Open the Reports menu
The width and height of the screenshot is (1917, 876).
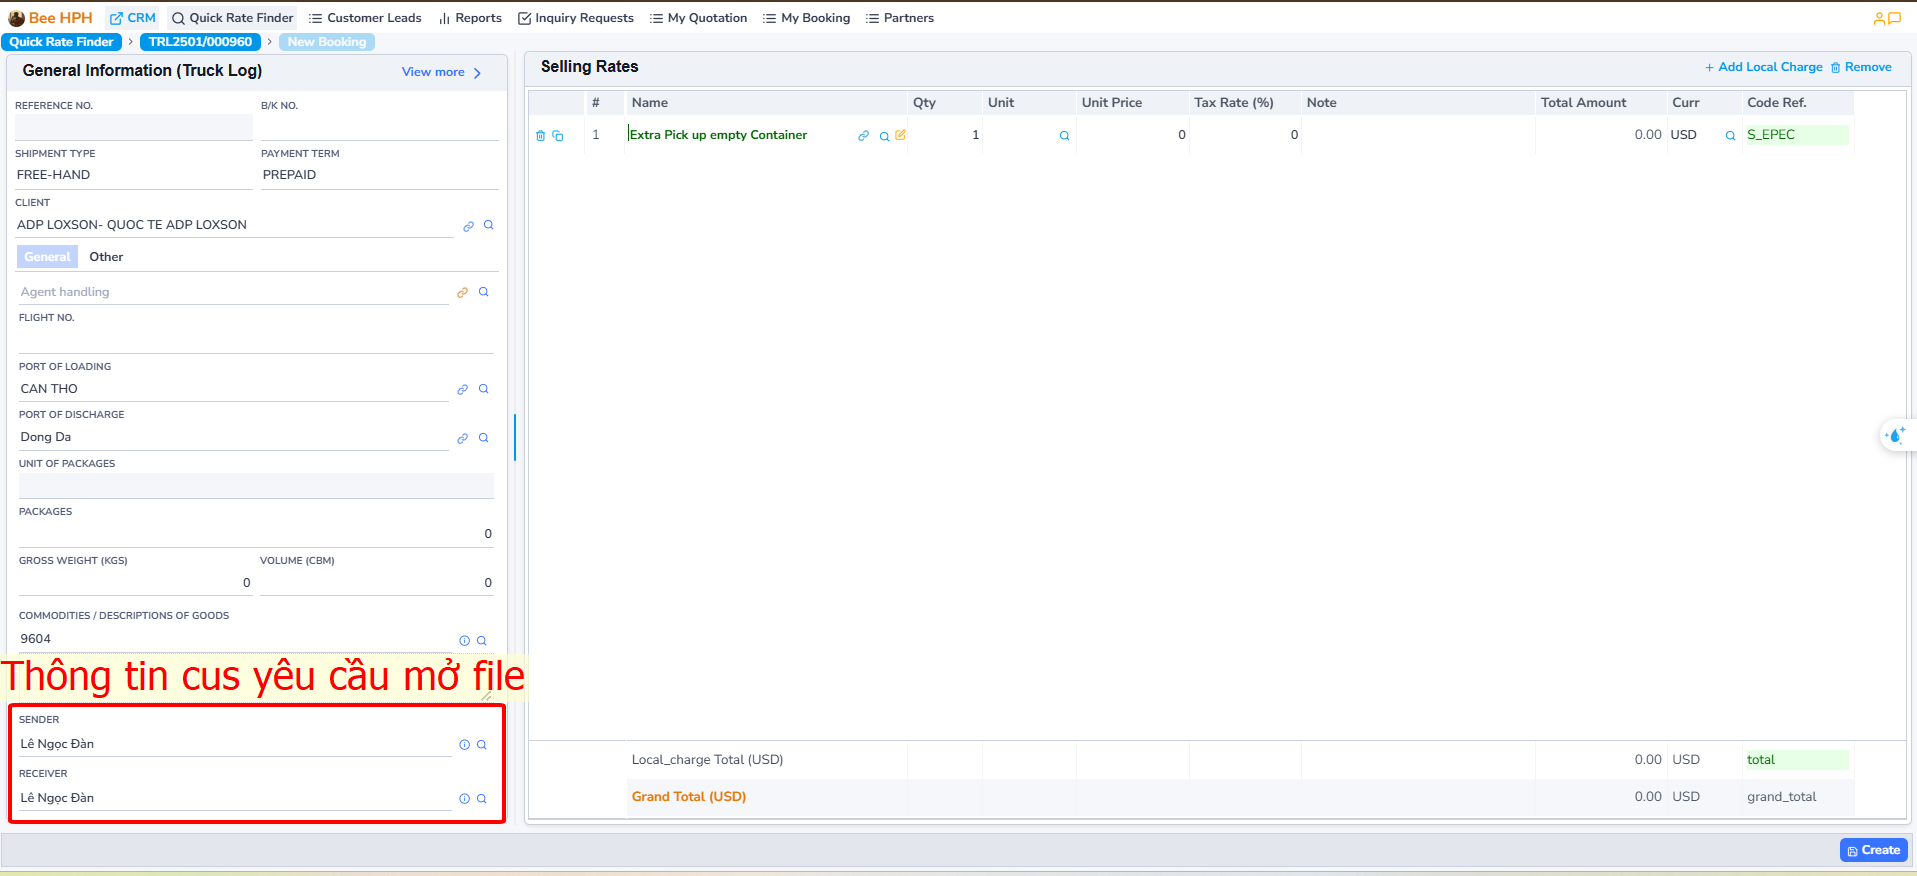click(x=470, y=18)
